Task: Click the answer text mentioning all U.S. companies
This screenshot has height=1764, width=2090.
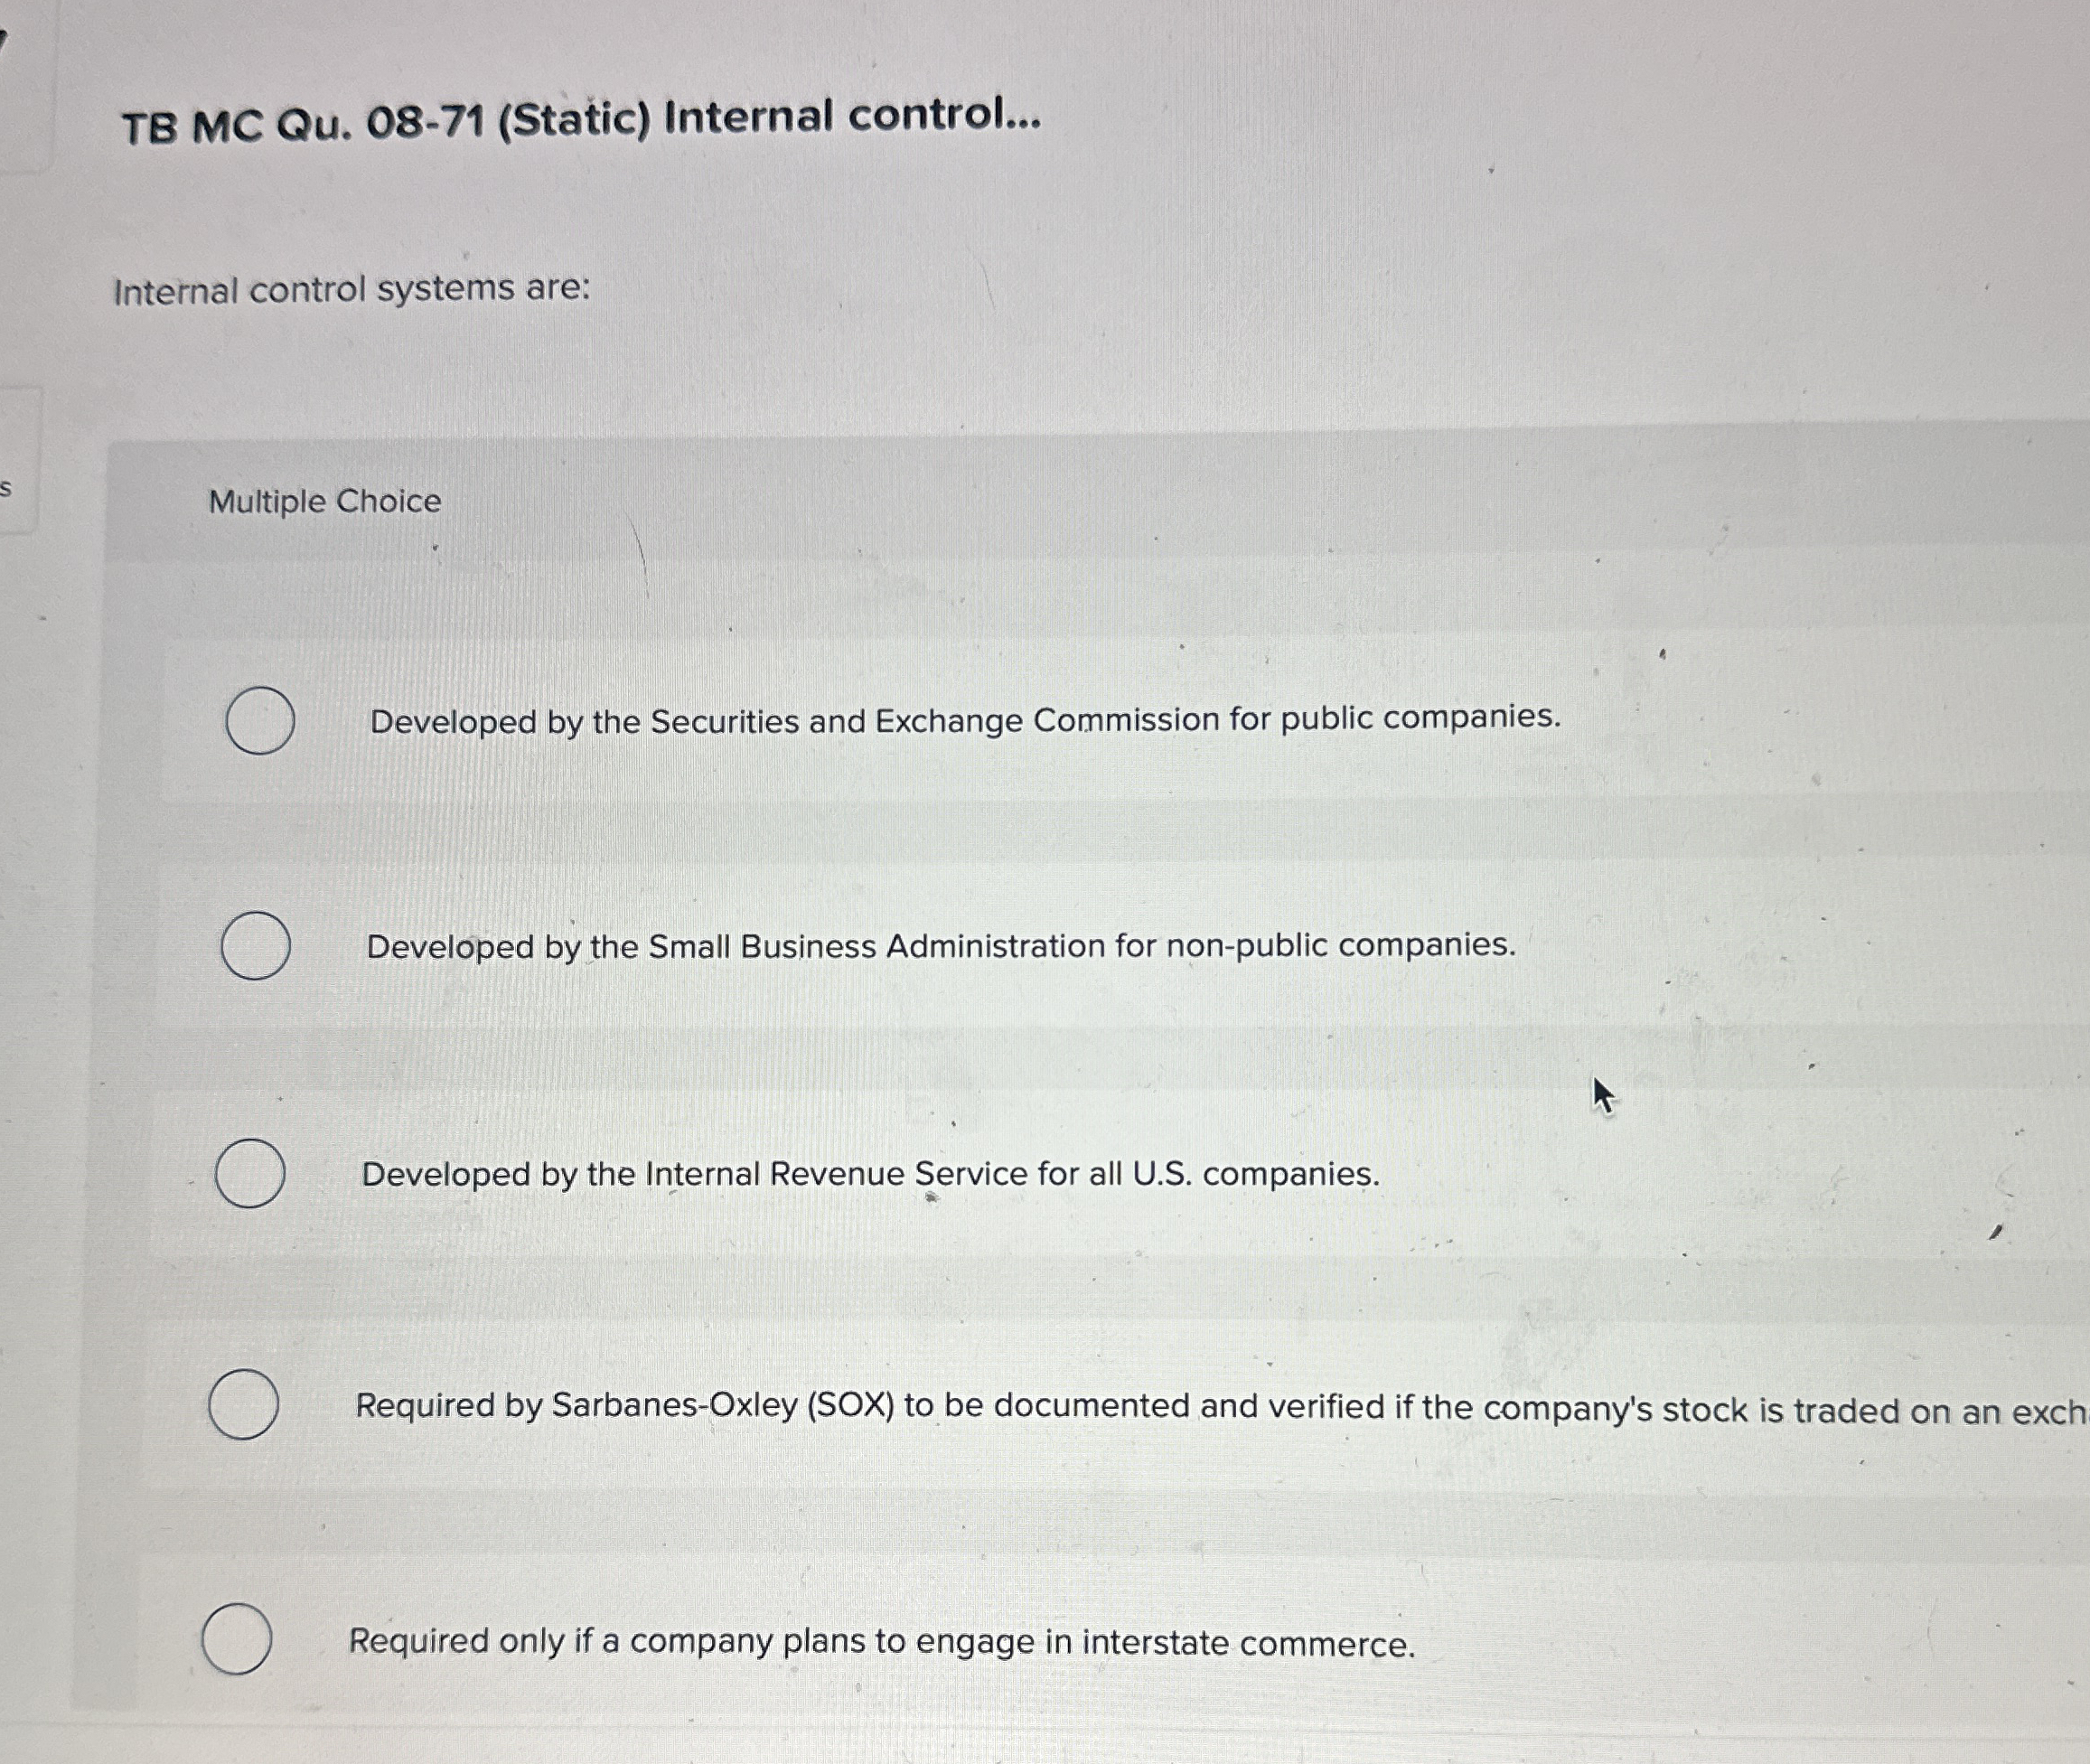Action: click(x=870, y=1175)
